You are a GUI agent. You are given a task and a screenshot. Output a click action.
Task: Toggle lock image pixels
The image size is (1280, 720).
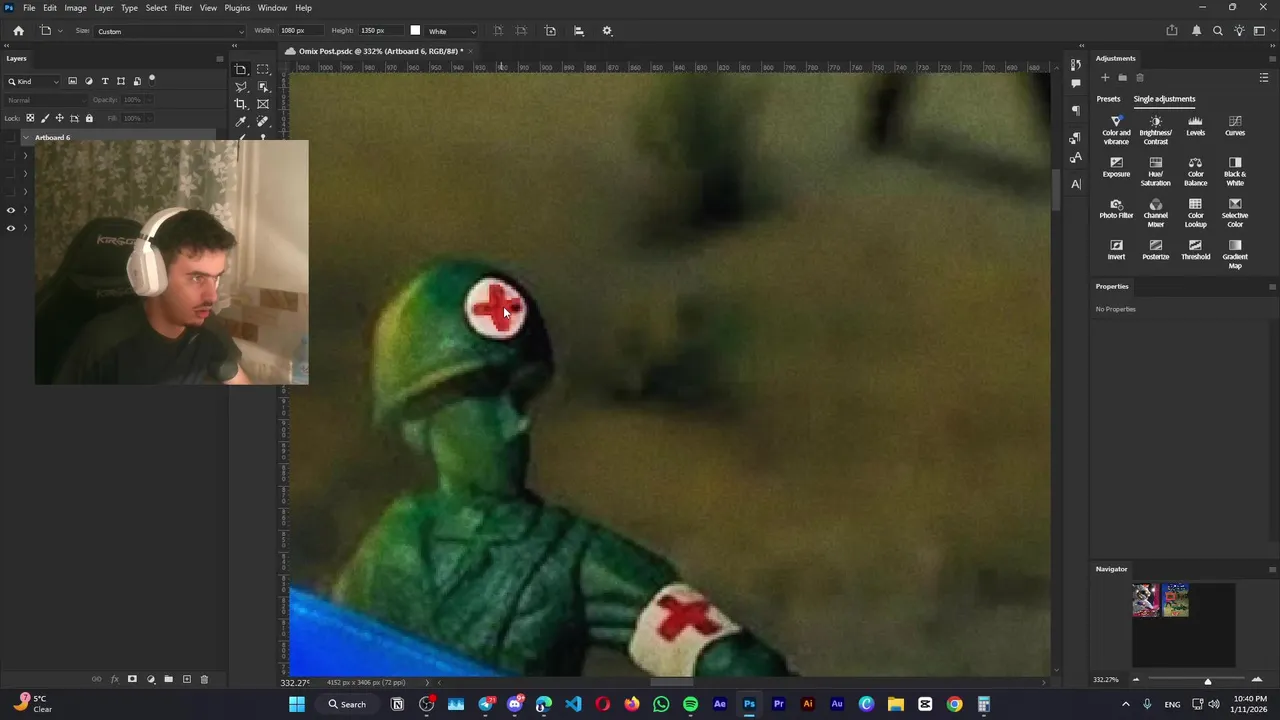[44, 118]
